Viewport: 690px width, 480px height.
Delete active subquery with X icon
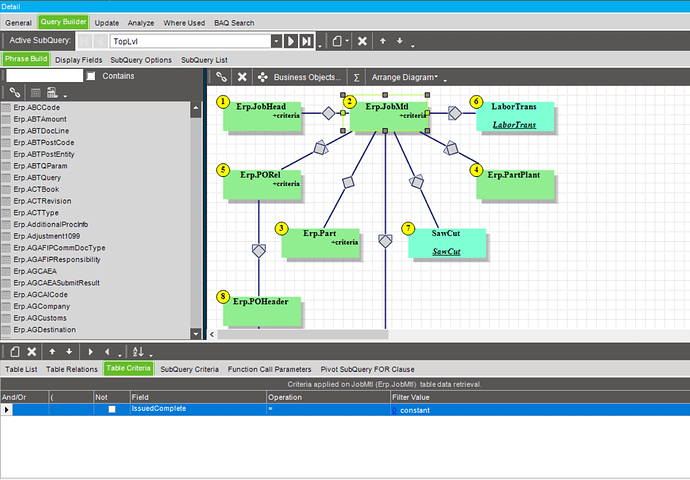[362, 41]
